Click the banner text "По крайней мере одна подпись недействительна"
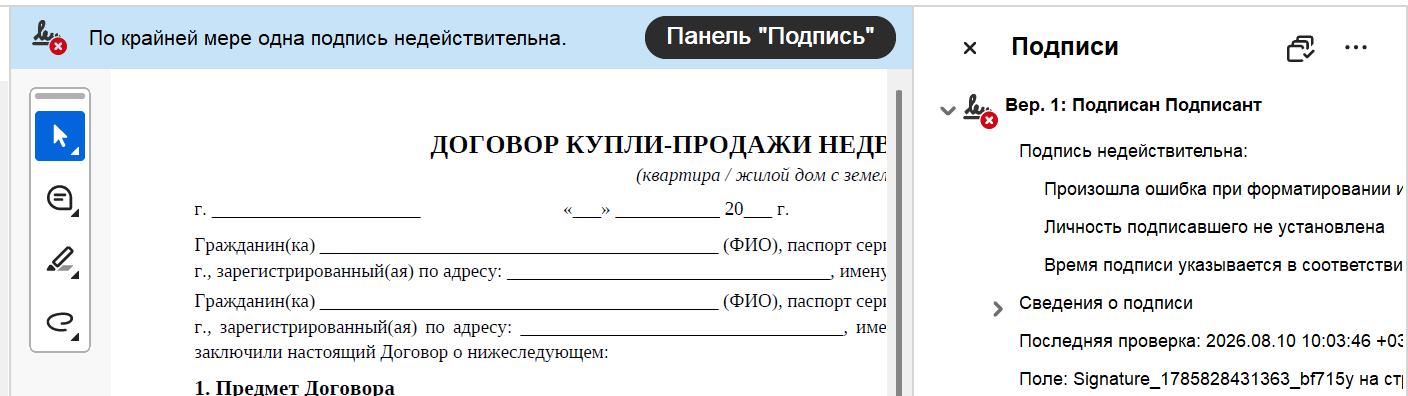This screenshot has width=1408, height=396. pyautogui.click(x=328, y=39)
